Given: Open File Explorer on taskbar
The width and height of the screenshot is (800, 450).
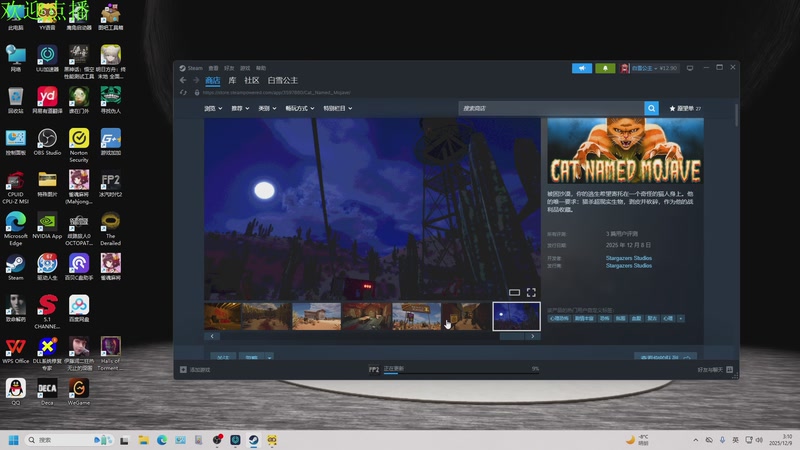Looking at the screenshot, I should pyautogui.click(x=143, y=440).
